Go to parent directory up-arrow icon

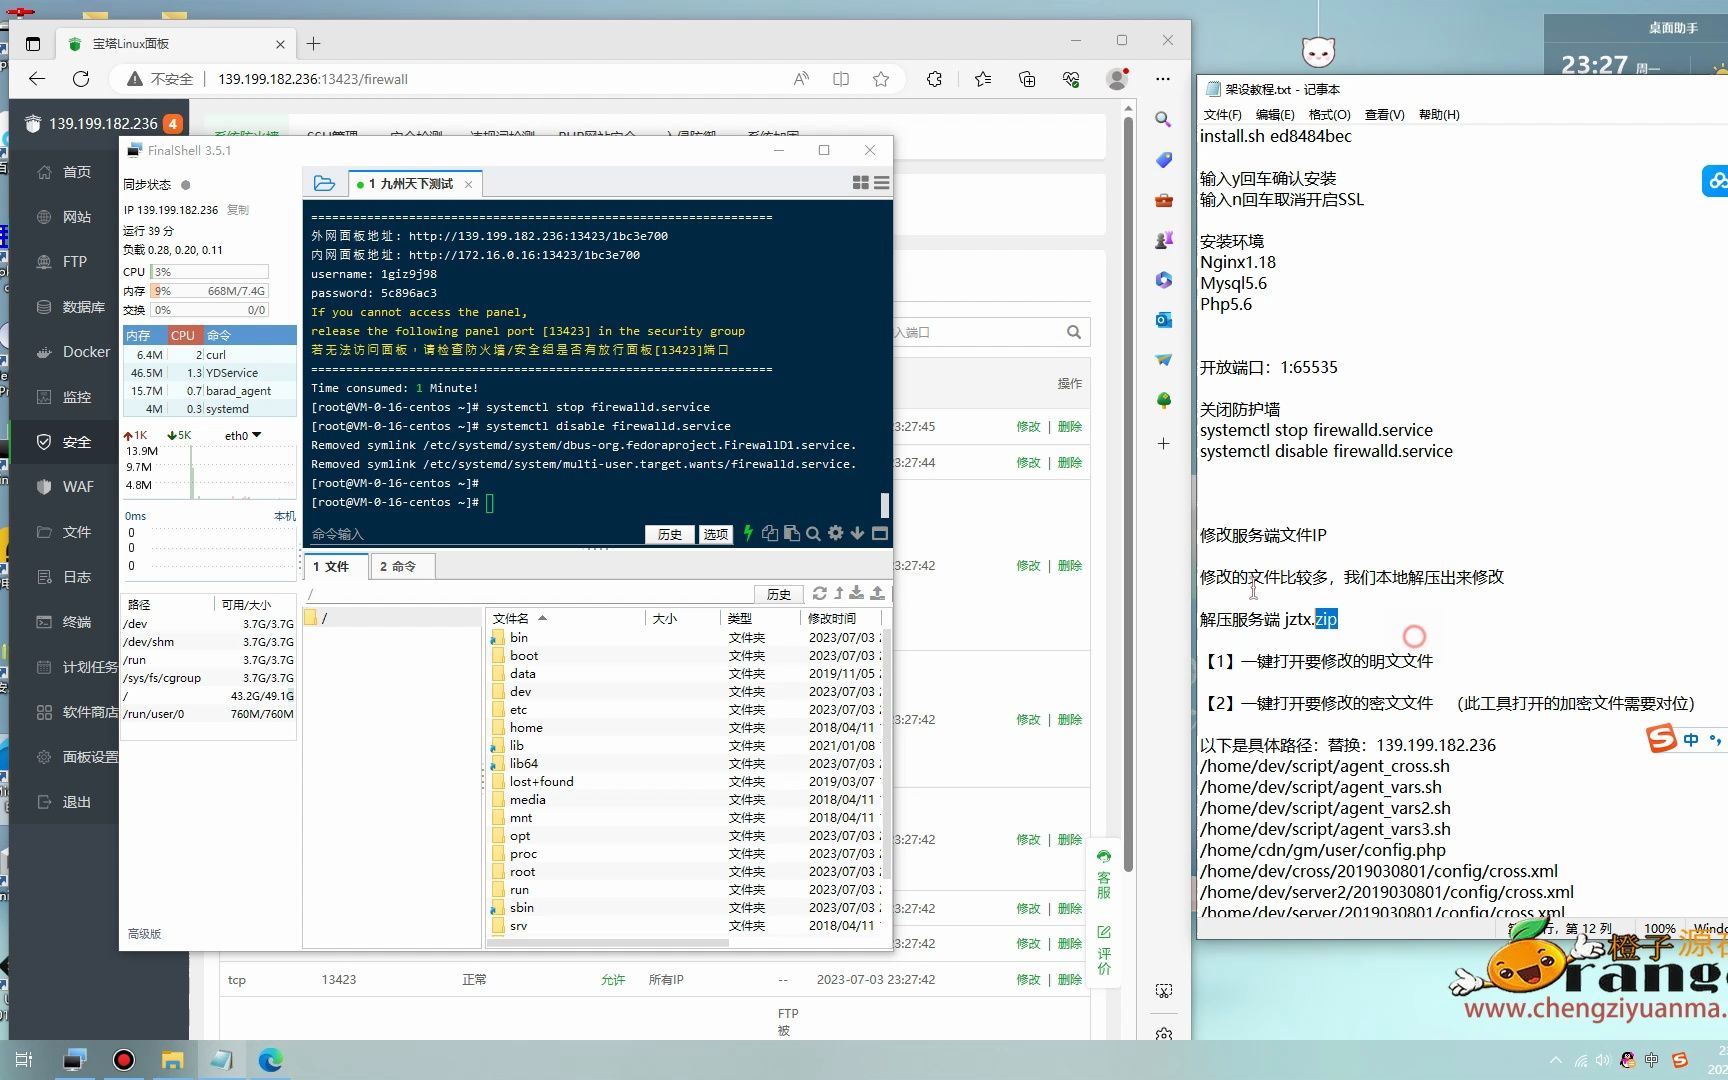[x=839, y=593]
